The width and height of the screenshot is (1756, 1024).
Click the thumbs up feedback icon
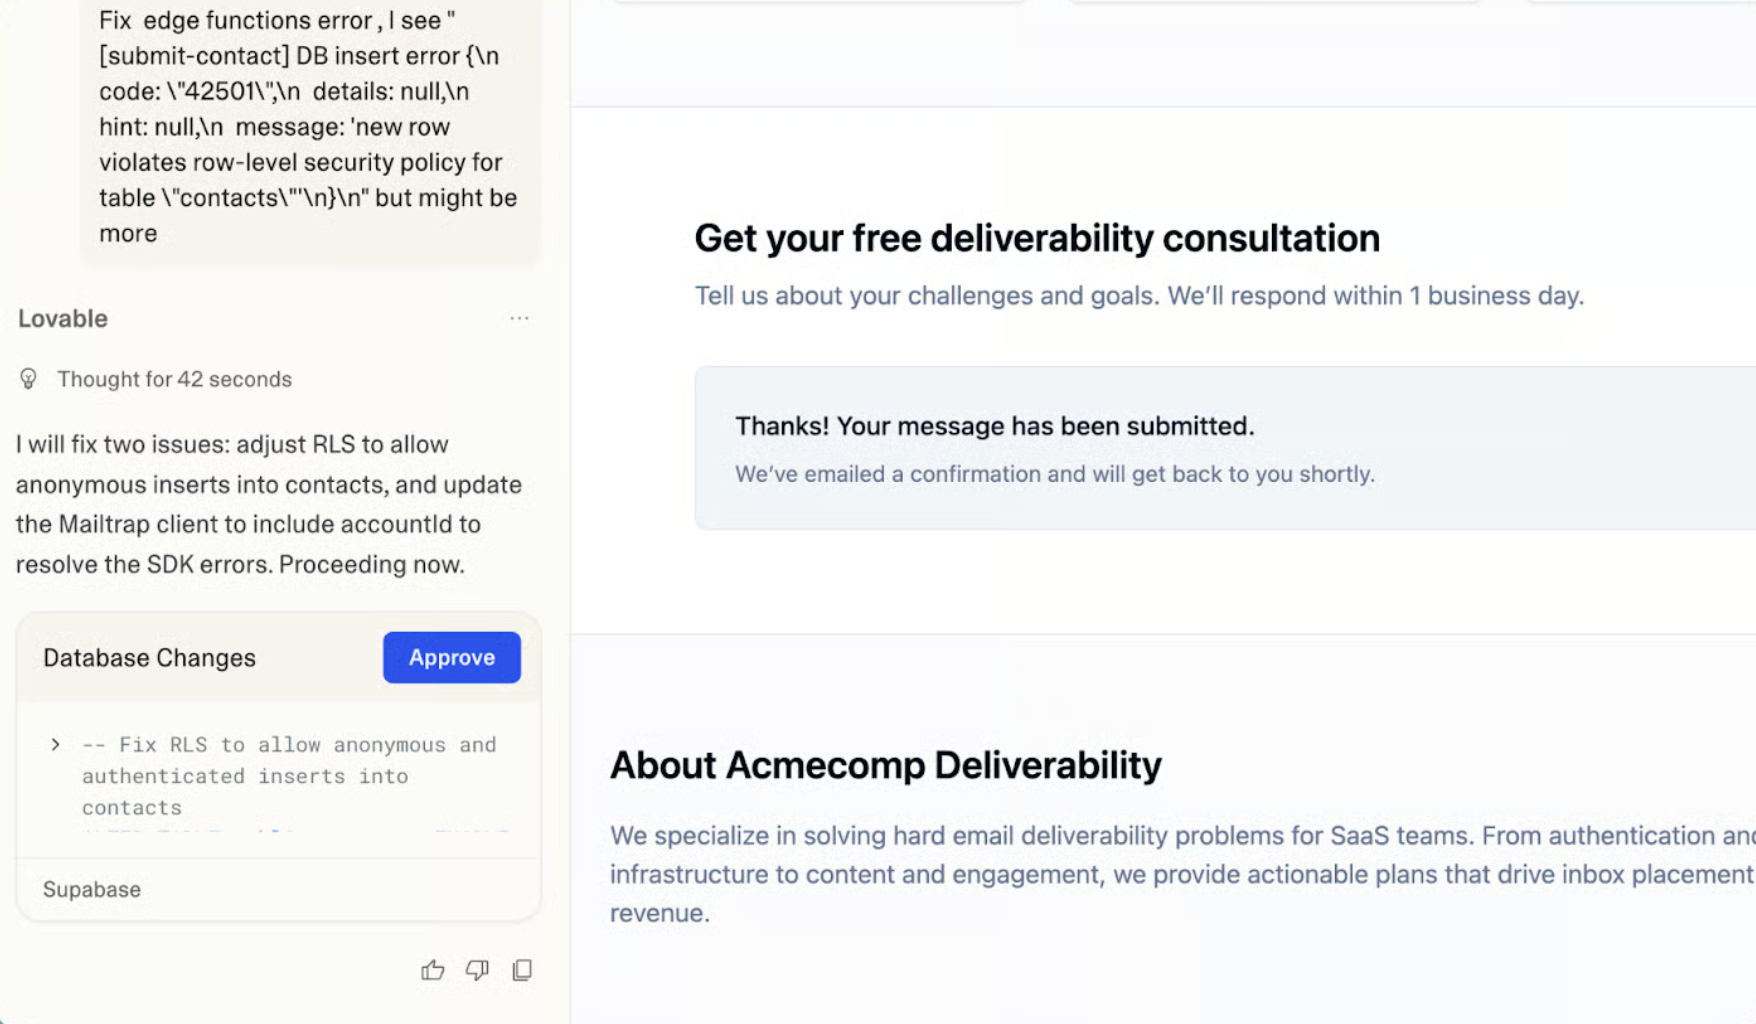[x=432, y=970]
